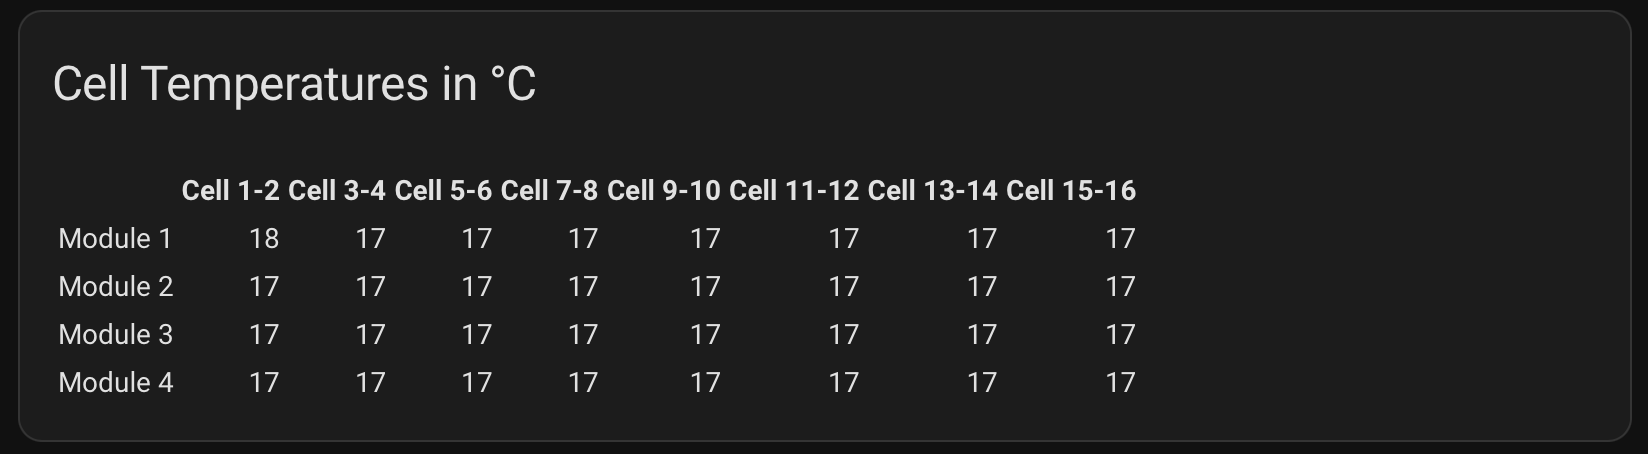Select the Module 1 row label
Viewport: 1648px width, 454px height.
[115, 238]
